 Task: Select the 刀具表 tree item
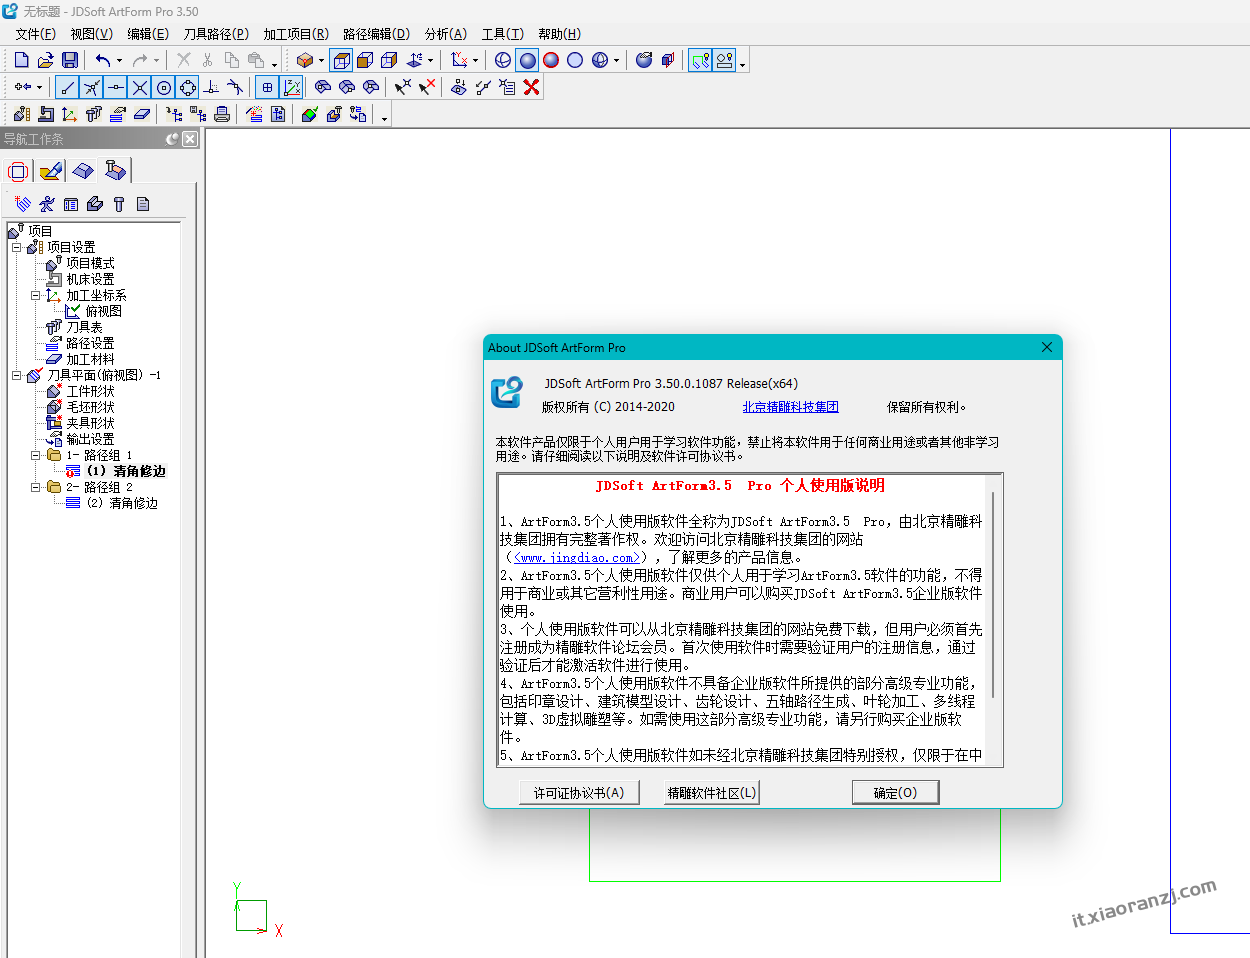(84, 327)
